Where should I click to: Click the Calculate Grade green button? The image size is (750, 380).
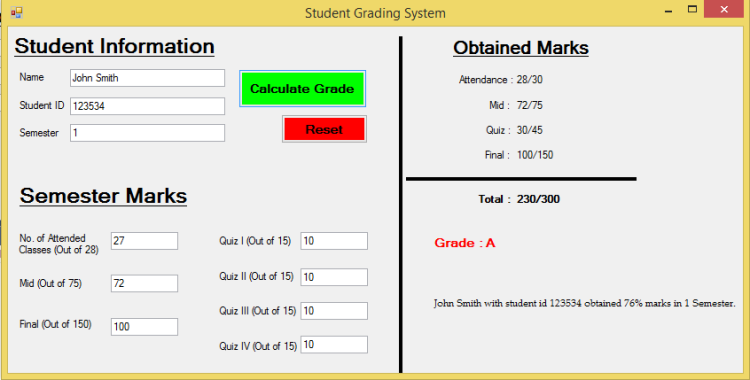click(x=302, y=89)
